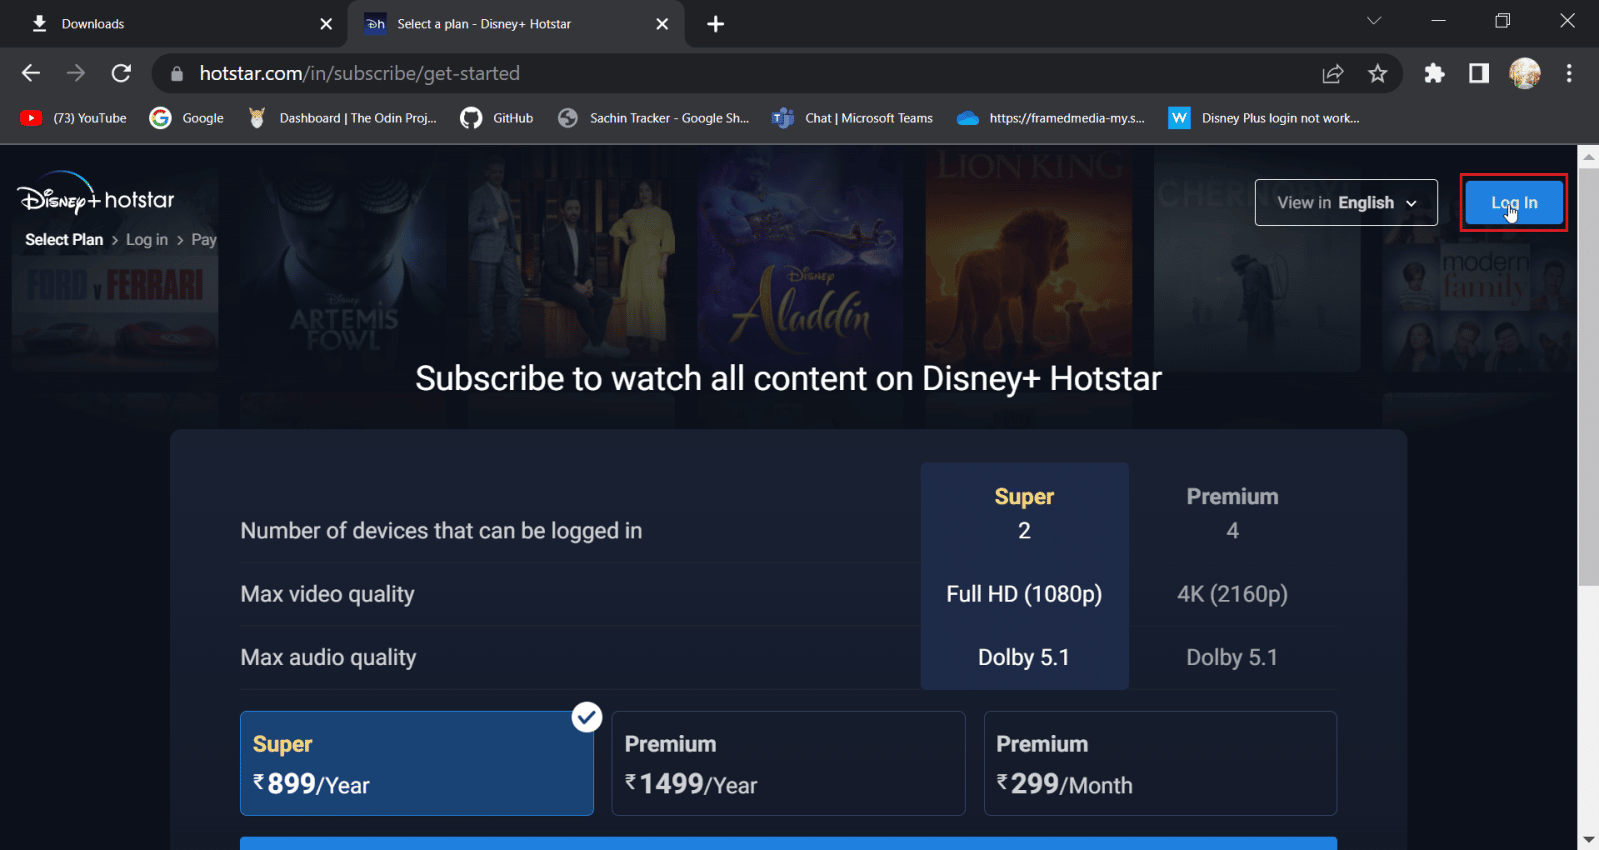Open a new browser tab
The height and width of the screenshot is (850, 1599).
click(x=715, y=24)
